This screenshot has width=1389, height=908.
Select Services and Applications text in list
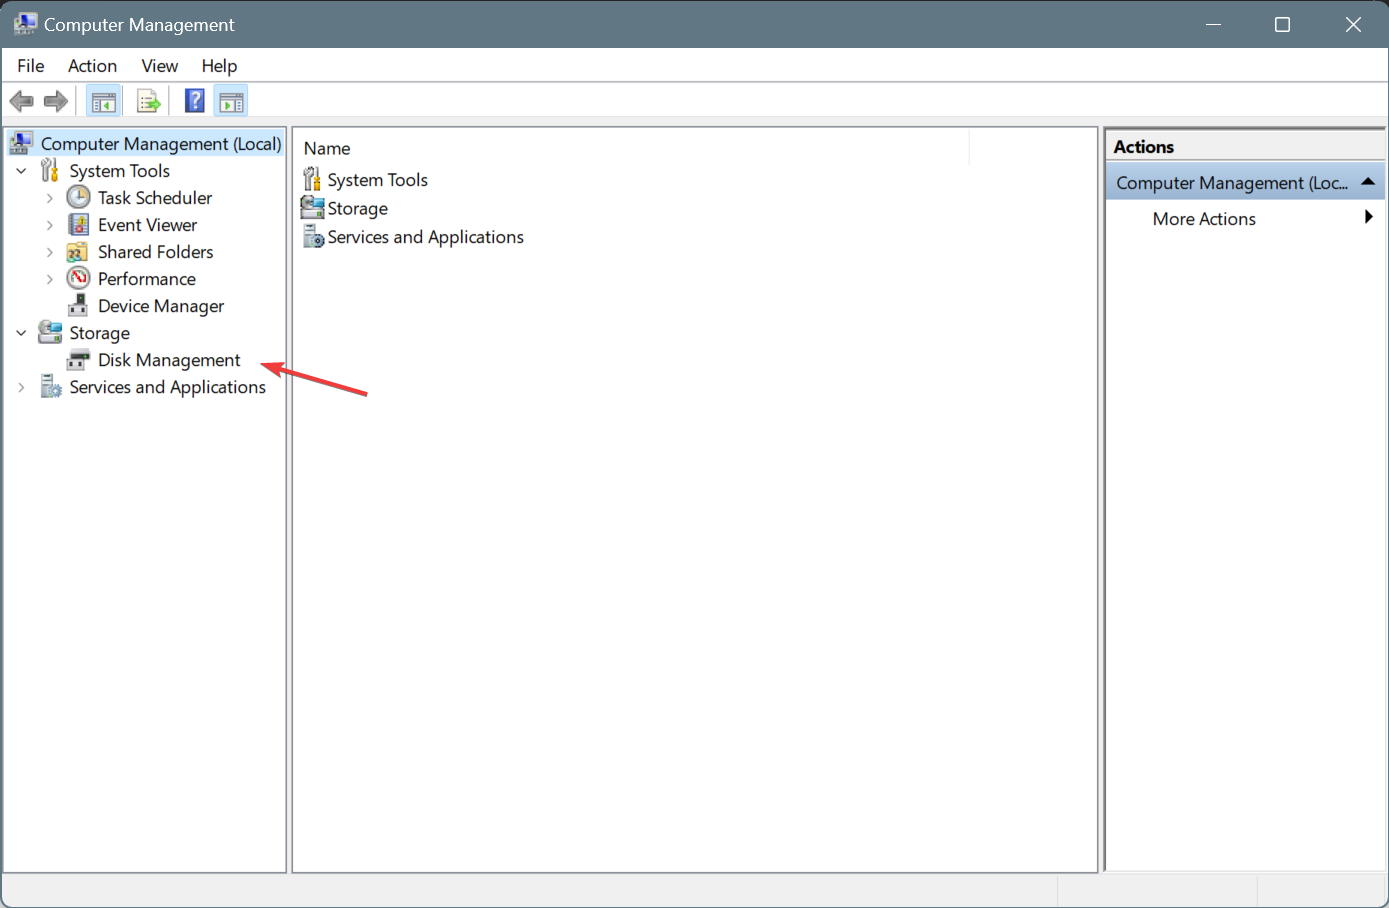426,237
